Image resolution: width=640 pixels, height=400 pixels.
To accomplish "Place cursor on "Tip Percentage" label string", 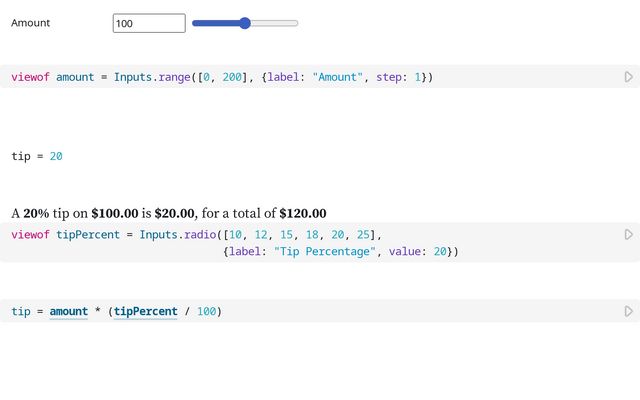I will [x=325, y=252].
